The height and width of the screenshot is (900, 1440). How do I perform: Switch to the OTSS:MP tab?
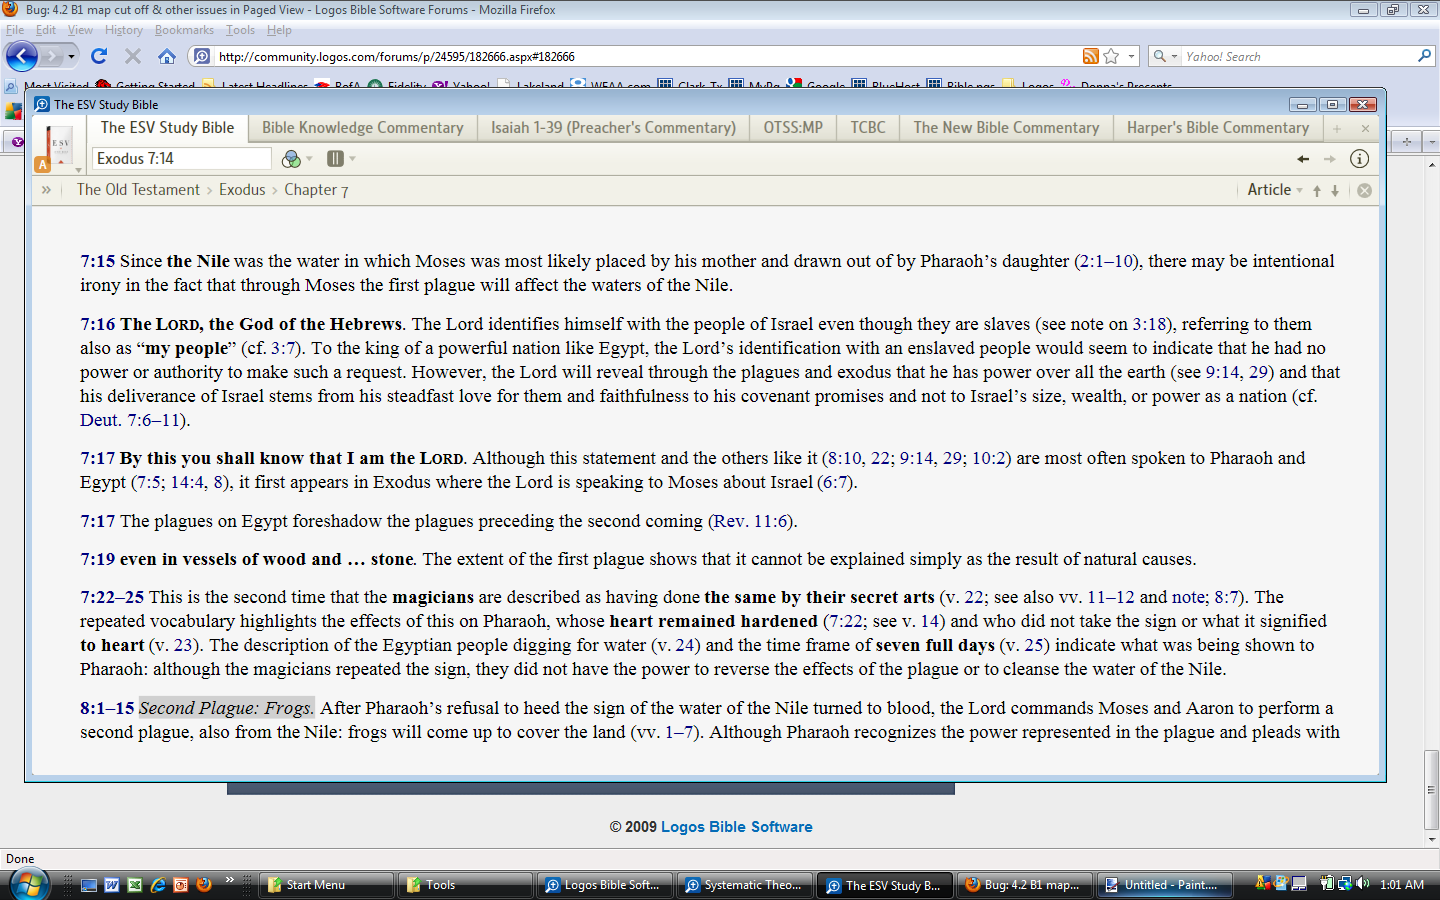tap(793, 128)
